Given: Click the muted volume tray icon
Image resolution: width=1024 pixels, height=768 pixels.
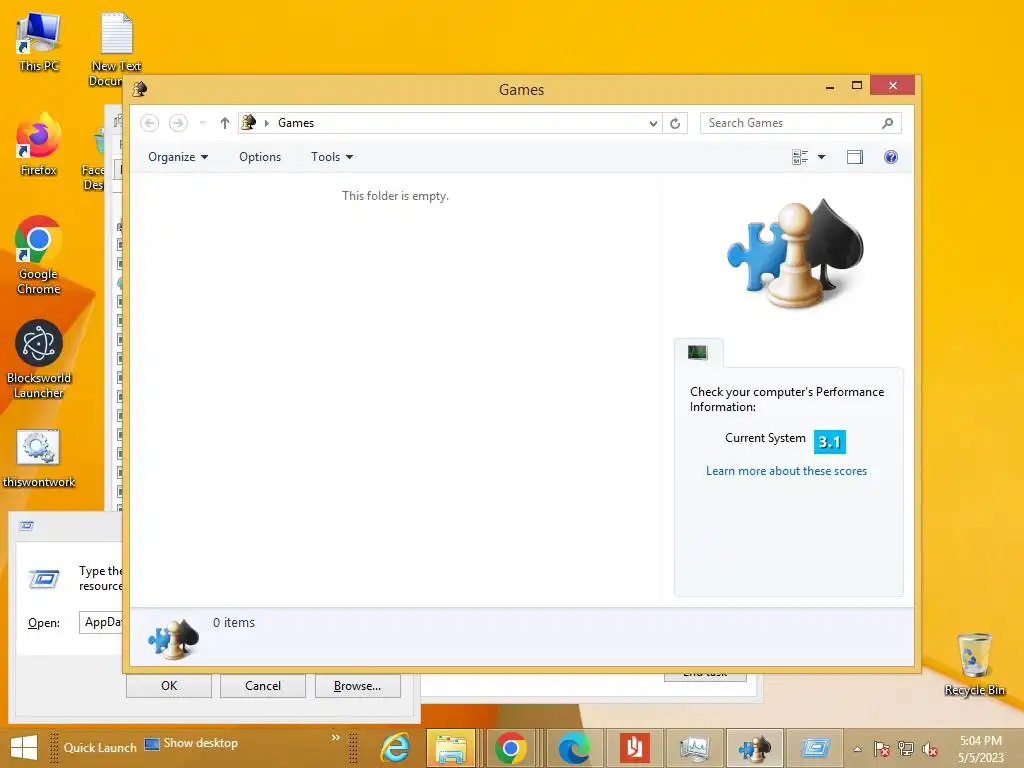Looking at the screenshot, I should click(929, 749).
